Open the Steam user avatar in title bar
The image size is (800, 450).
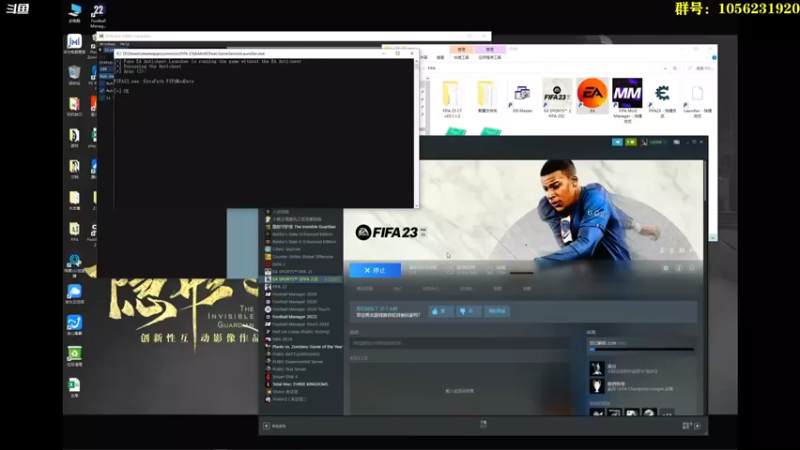(x=644, y=142)
